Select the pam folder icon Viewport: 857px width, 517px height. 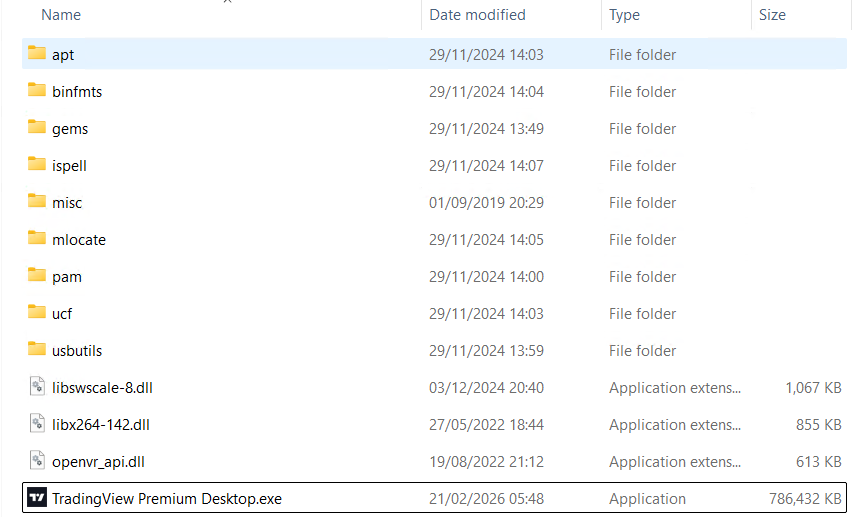pyautogui.click(x=37, y=275)
